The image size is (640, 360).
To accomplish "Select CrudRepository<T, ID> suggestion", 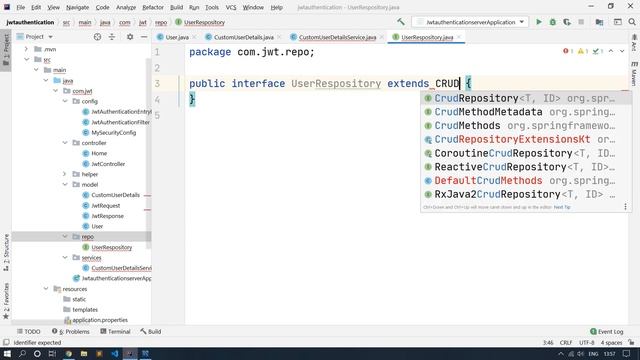I will (x=526, y=98).
